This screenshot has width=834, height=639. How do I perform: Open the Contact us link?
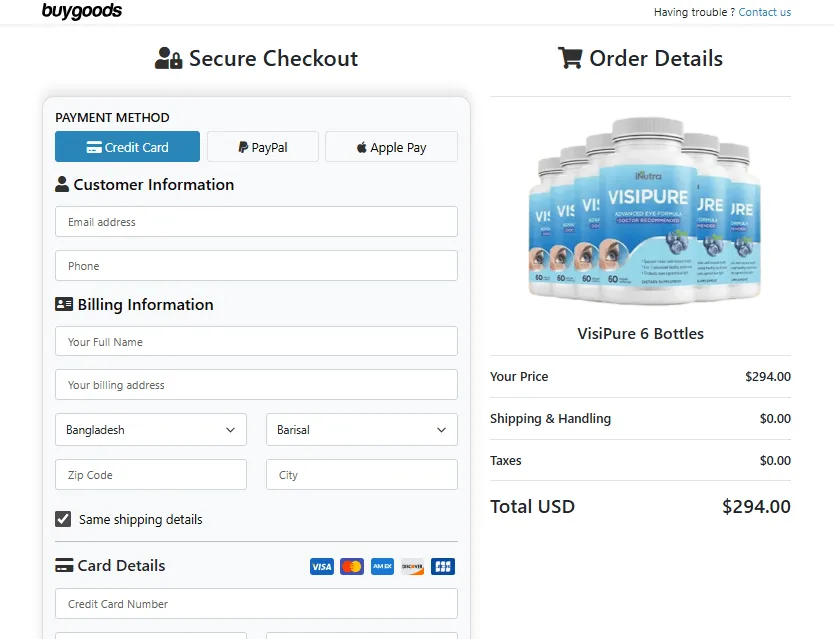click(764, 12)
